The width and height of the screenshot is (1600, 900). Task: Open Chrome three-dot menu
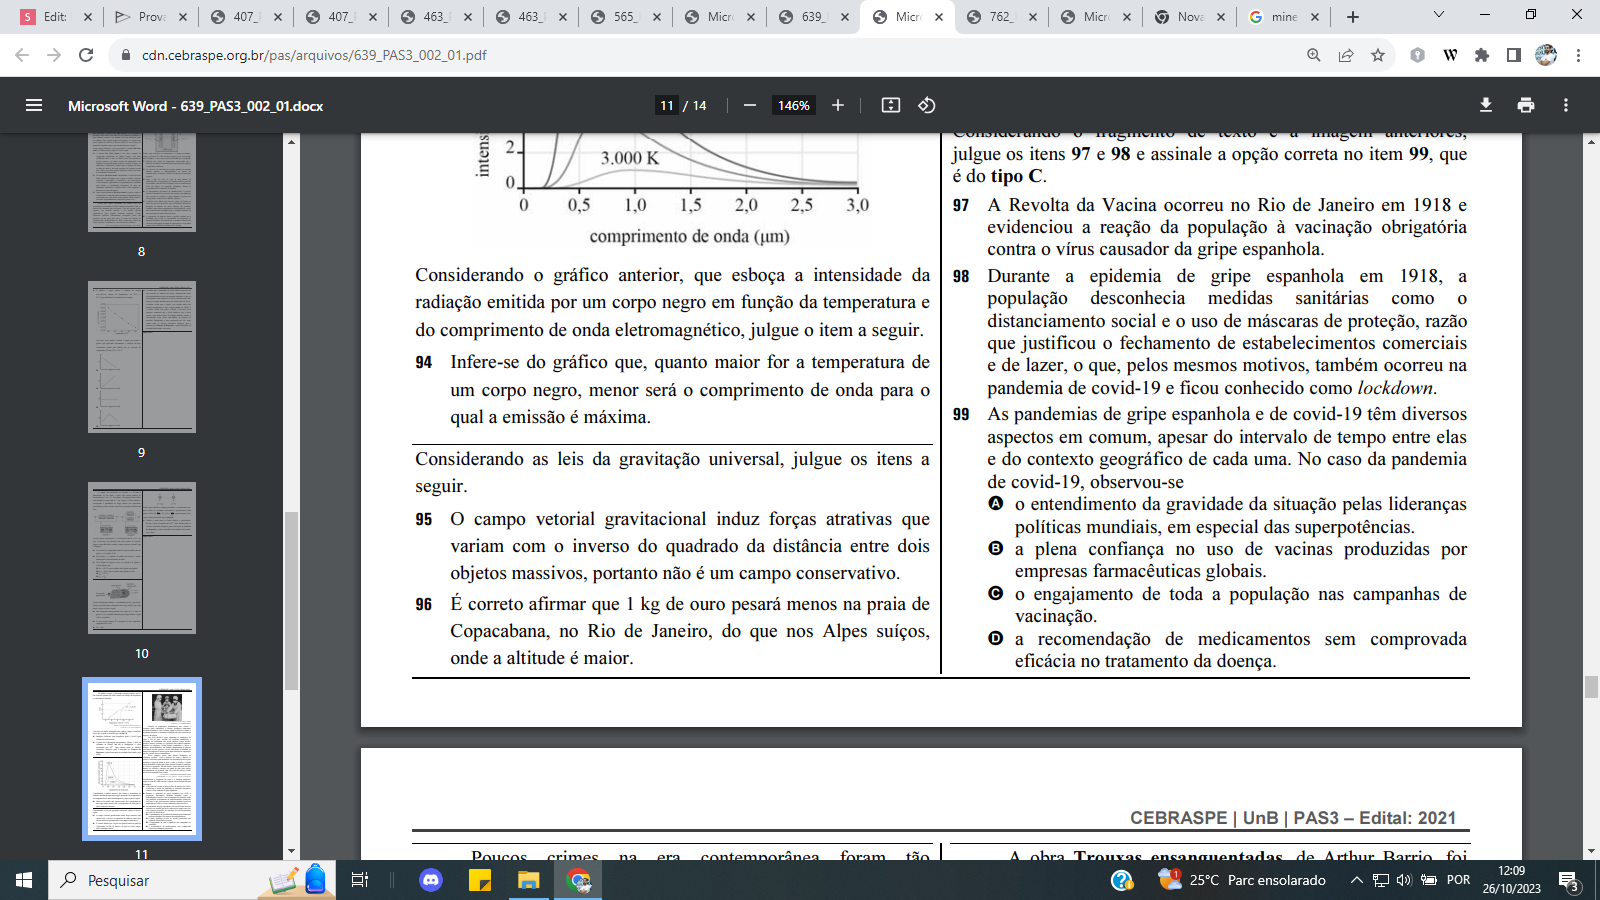pos(1578,55)
